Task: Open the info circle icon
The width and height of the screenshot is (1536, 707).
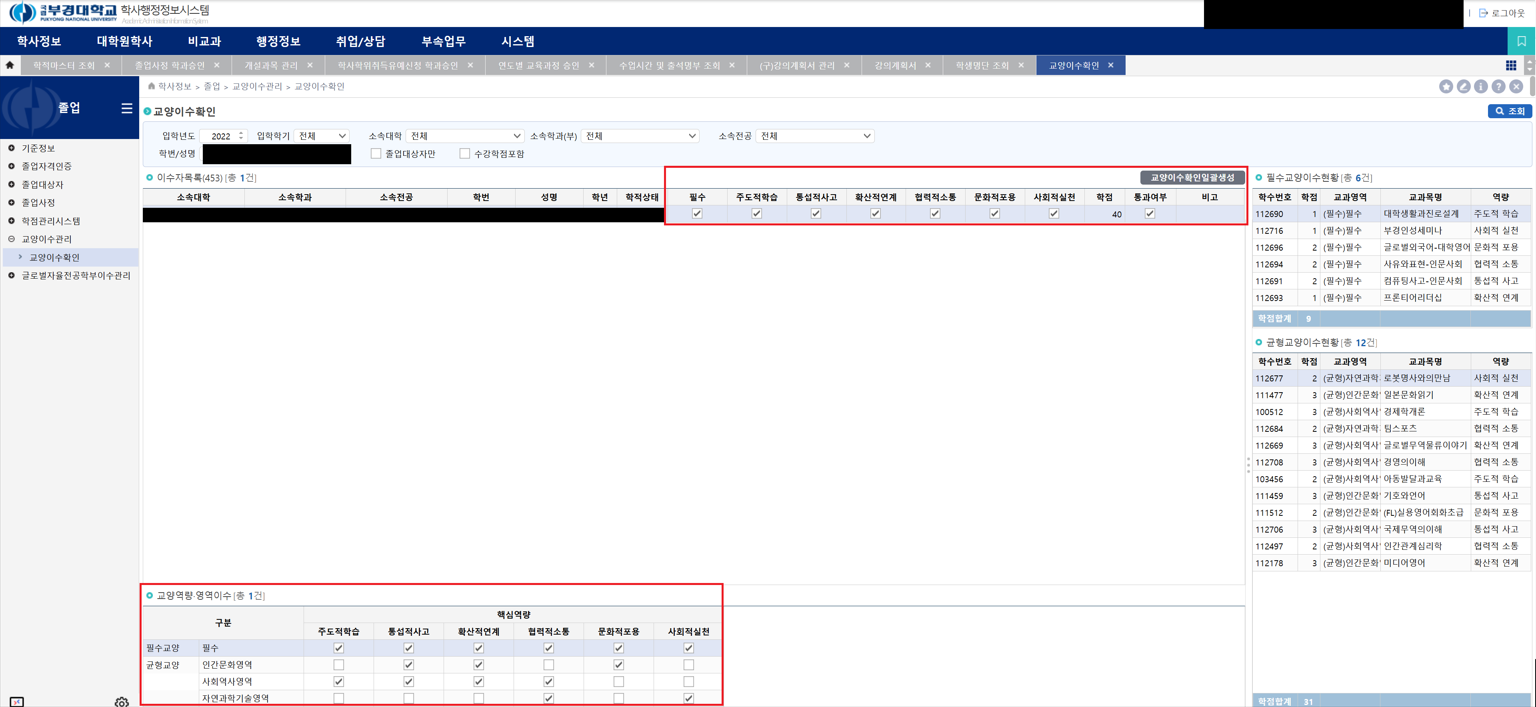Action: (x=1481, y=87)
